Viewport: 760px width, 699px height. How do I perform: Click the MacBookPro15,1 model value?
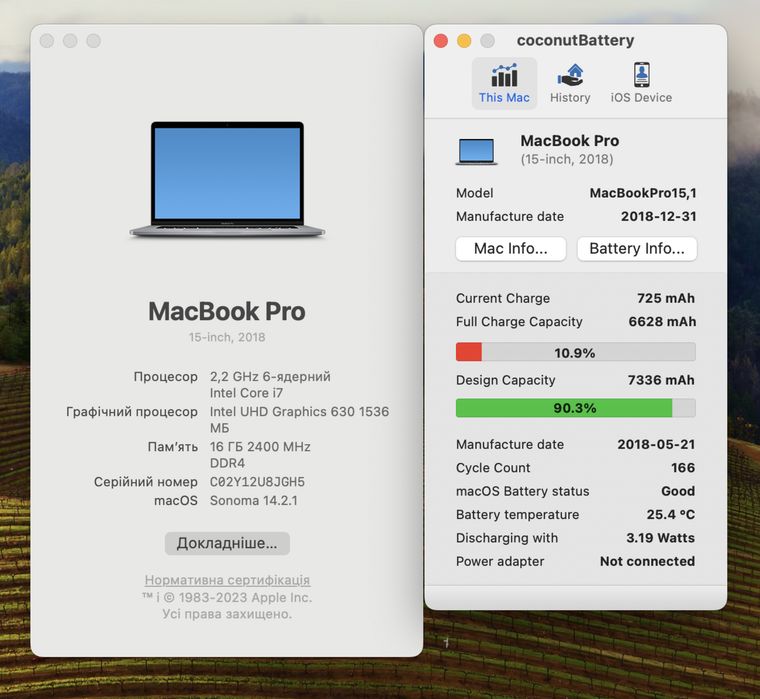coord(643,193)
